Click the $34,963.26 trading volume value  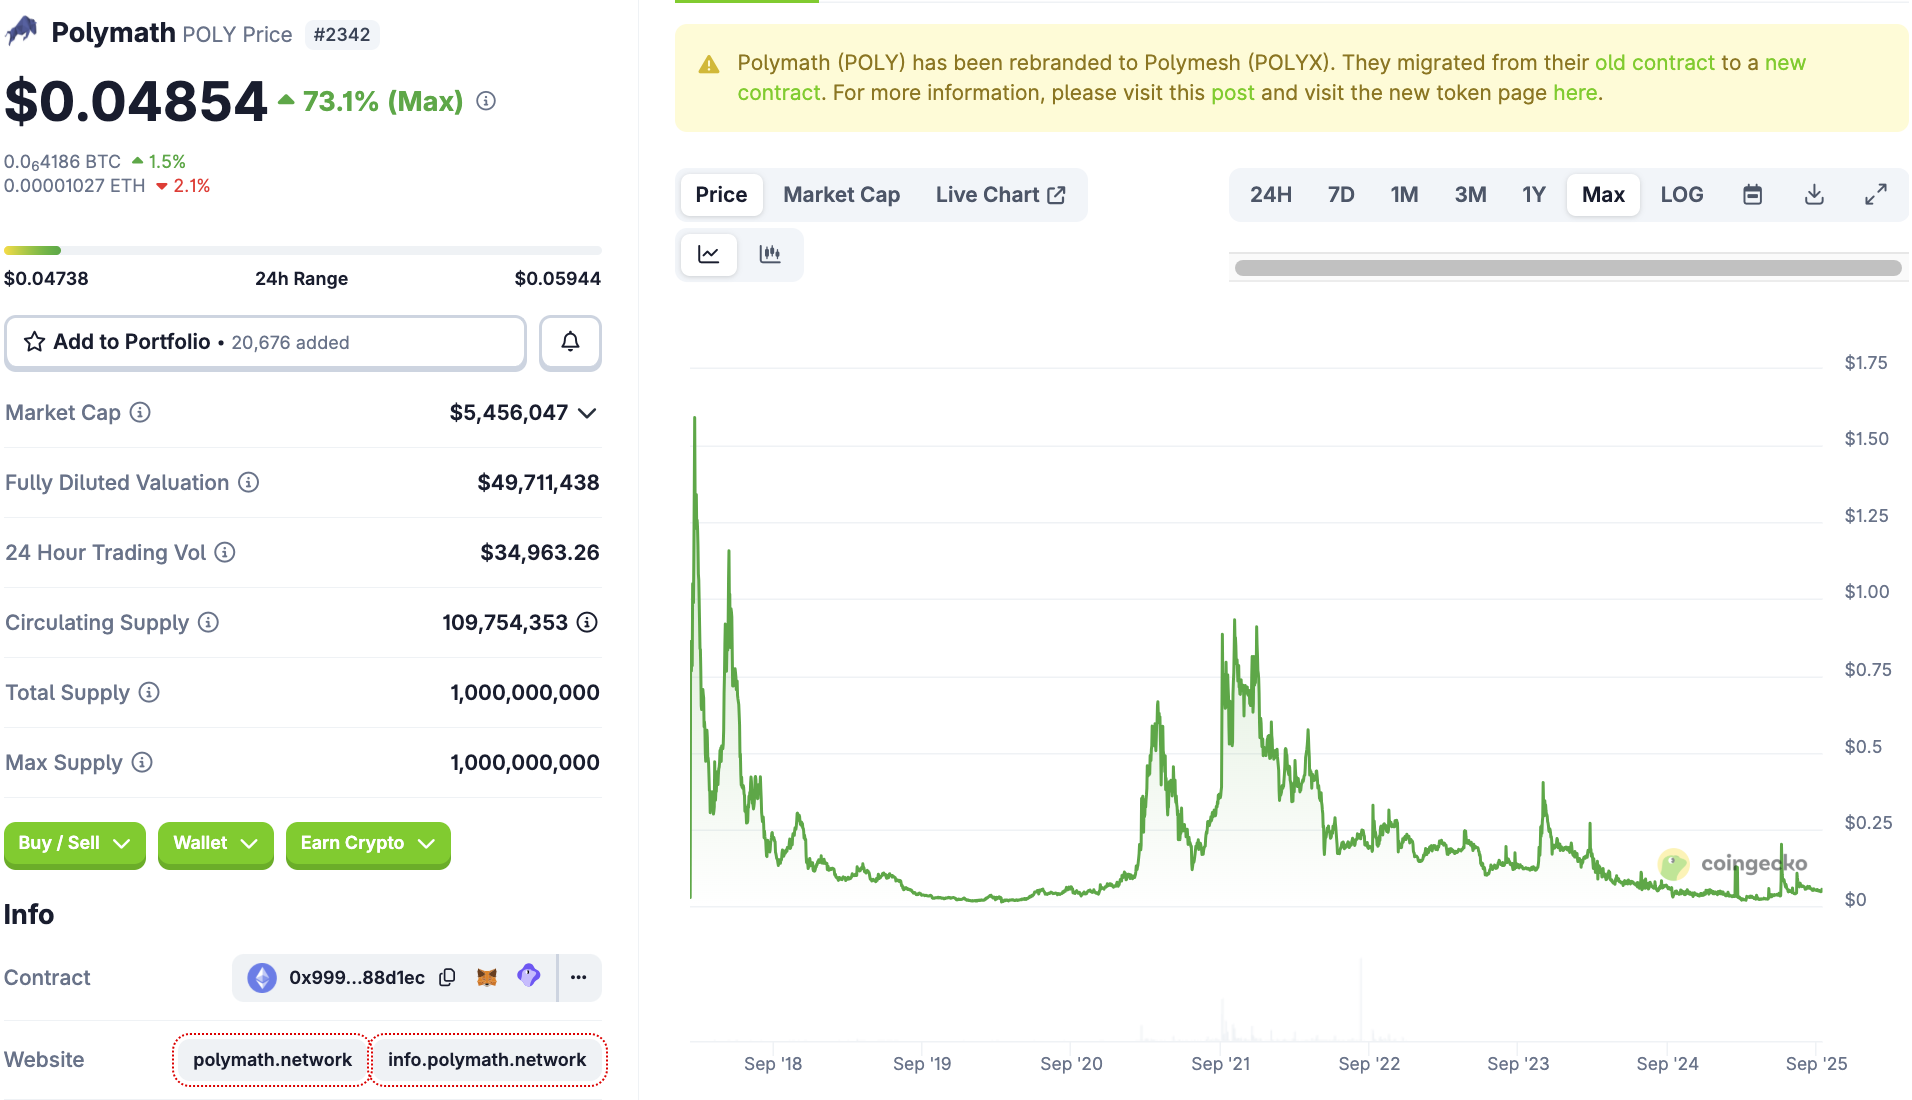(x=540, y=553)
